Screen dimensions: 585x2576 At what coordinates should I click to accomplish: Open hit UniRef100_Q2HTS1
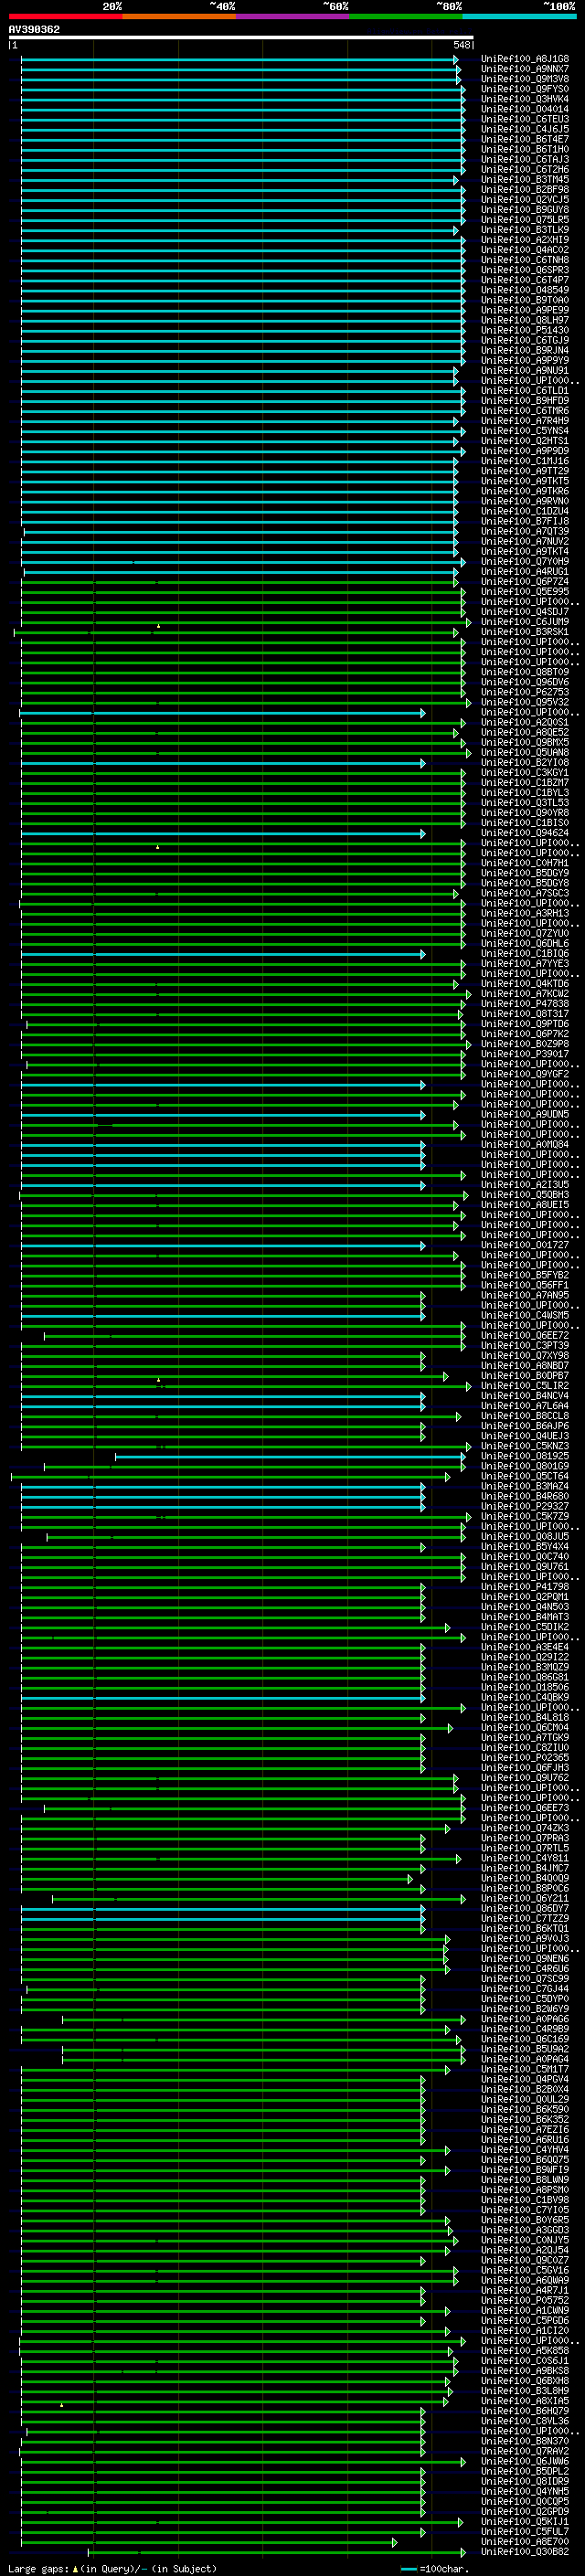tap(525, 441)
